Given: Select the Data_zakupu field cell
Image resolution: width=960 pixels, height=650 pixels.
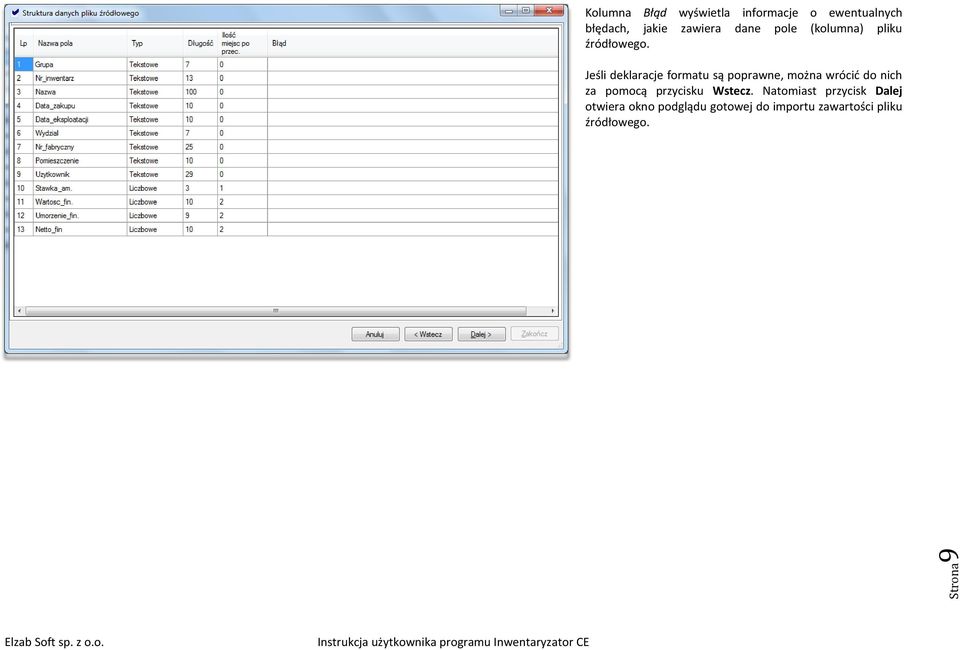Looking at the screenshot, I should (x=80, y=106).
